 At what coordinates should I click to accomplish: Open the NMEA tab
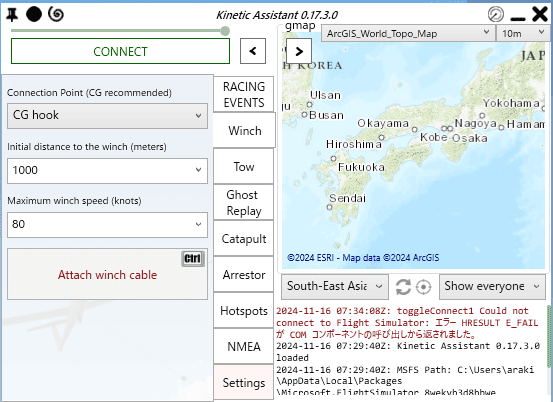click(x=244, y=346)
